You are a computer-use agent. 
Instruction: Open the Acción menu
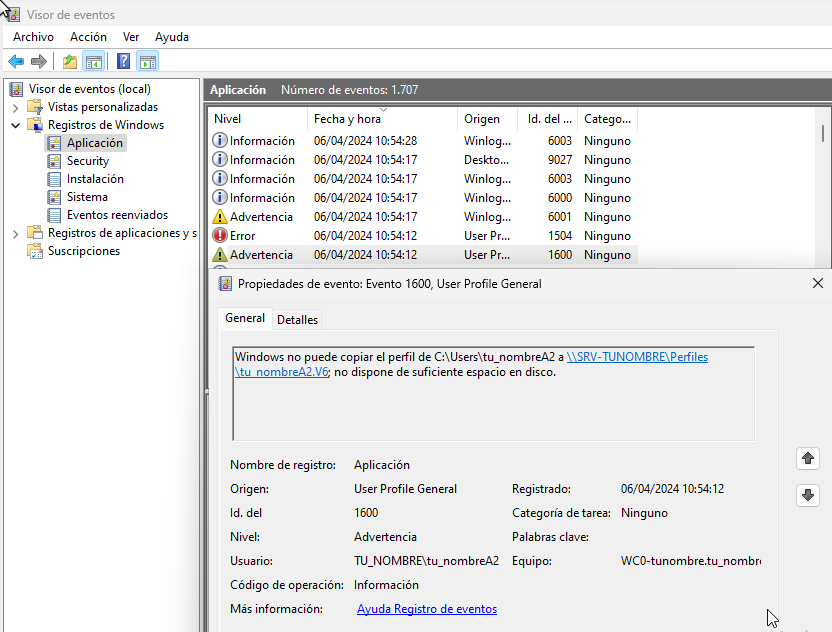pos(88,37)
